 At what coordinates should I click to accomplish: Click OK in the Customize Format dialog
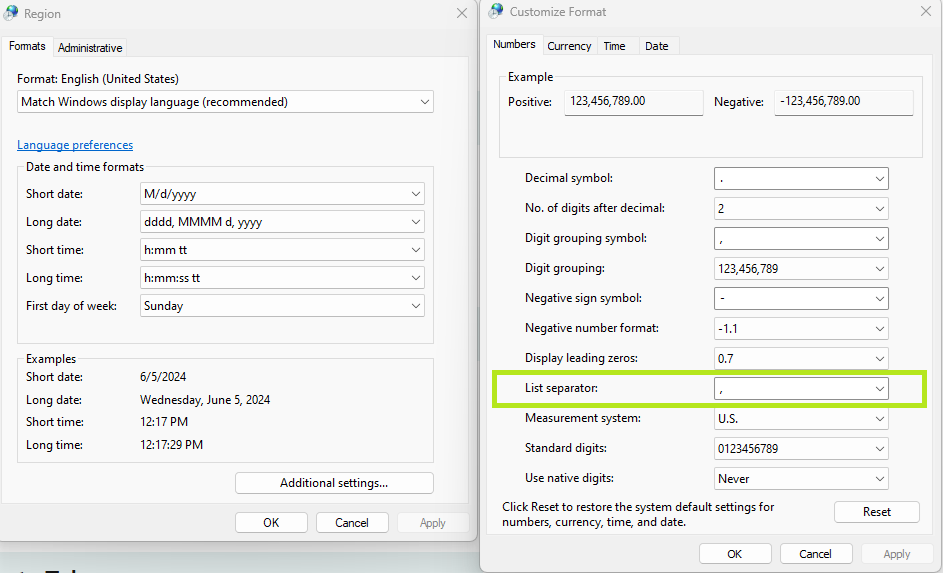[735, 554]
